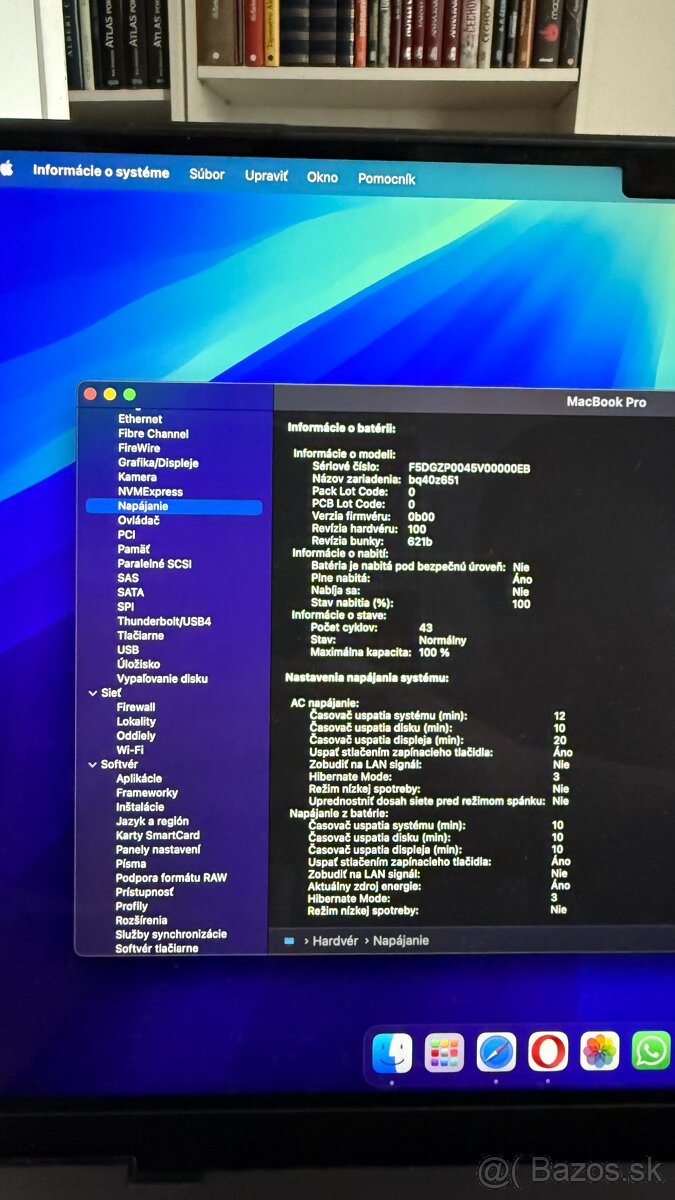Select Oddiely under Sieť

pos(136,736)
